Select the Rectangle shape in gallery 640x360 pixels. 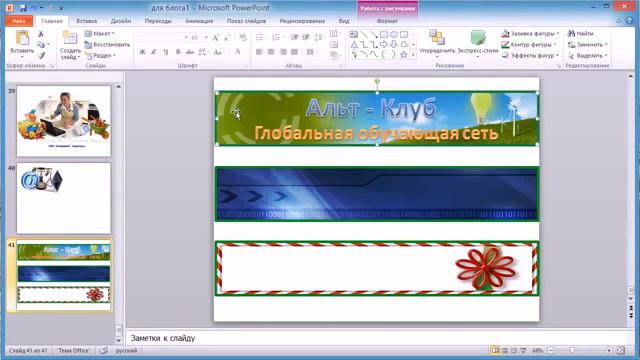[x=384, y=34]
